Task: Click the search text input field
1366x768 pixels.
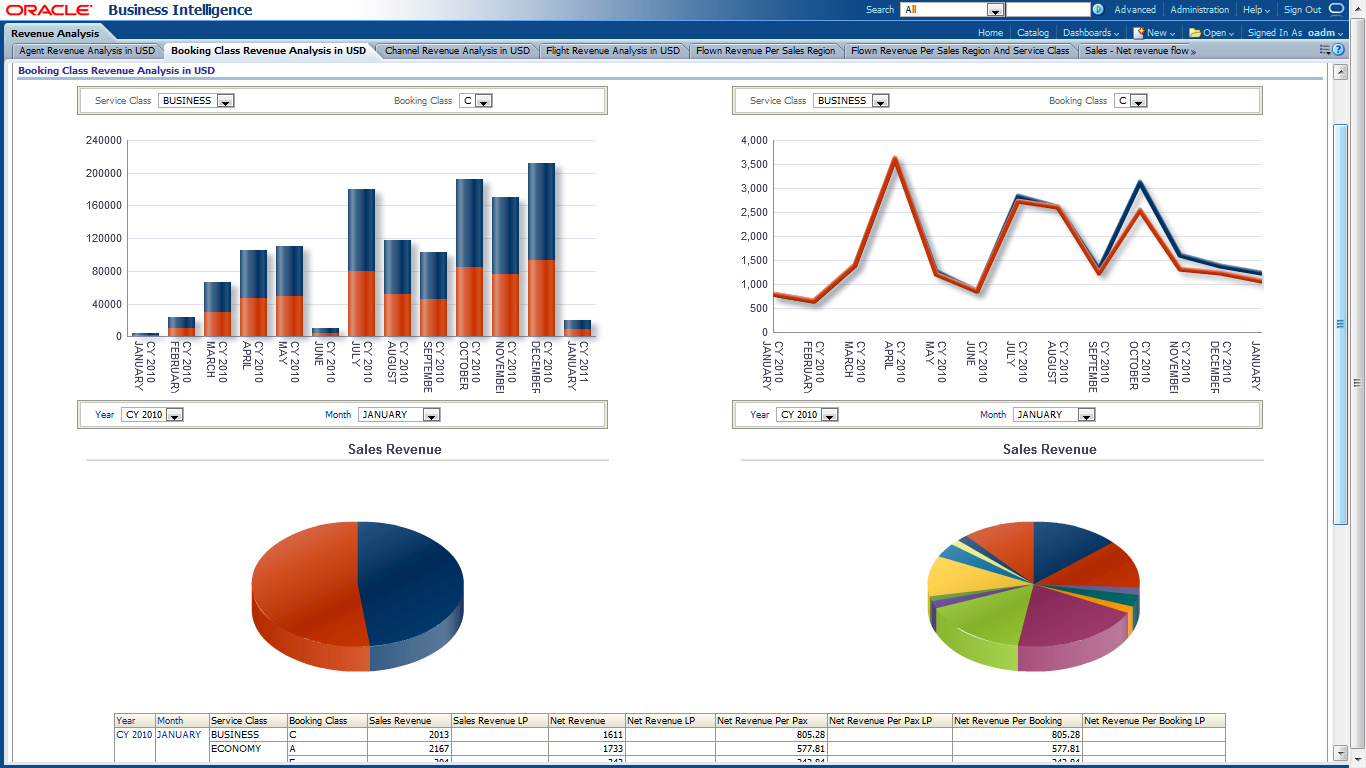Action: [x=1047, y=10]
